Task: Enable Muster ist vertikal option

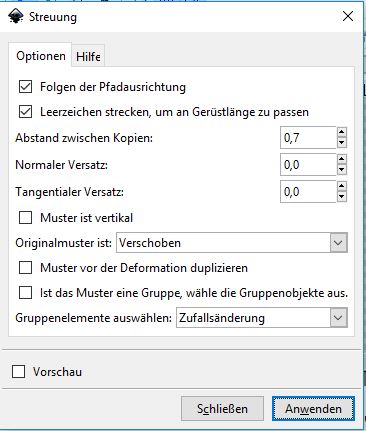Action: 26,218
